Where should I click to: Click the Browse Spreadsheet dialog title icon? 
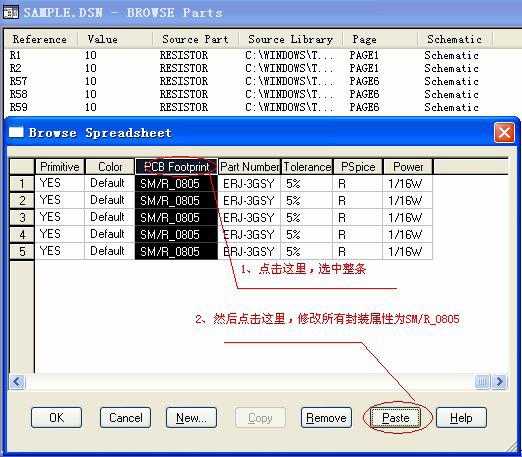[x=16, y=132]
